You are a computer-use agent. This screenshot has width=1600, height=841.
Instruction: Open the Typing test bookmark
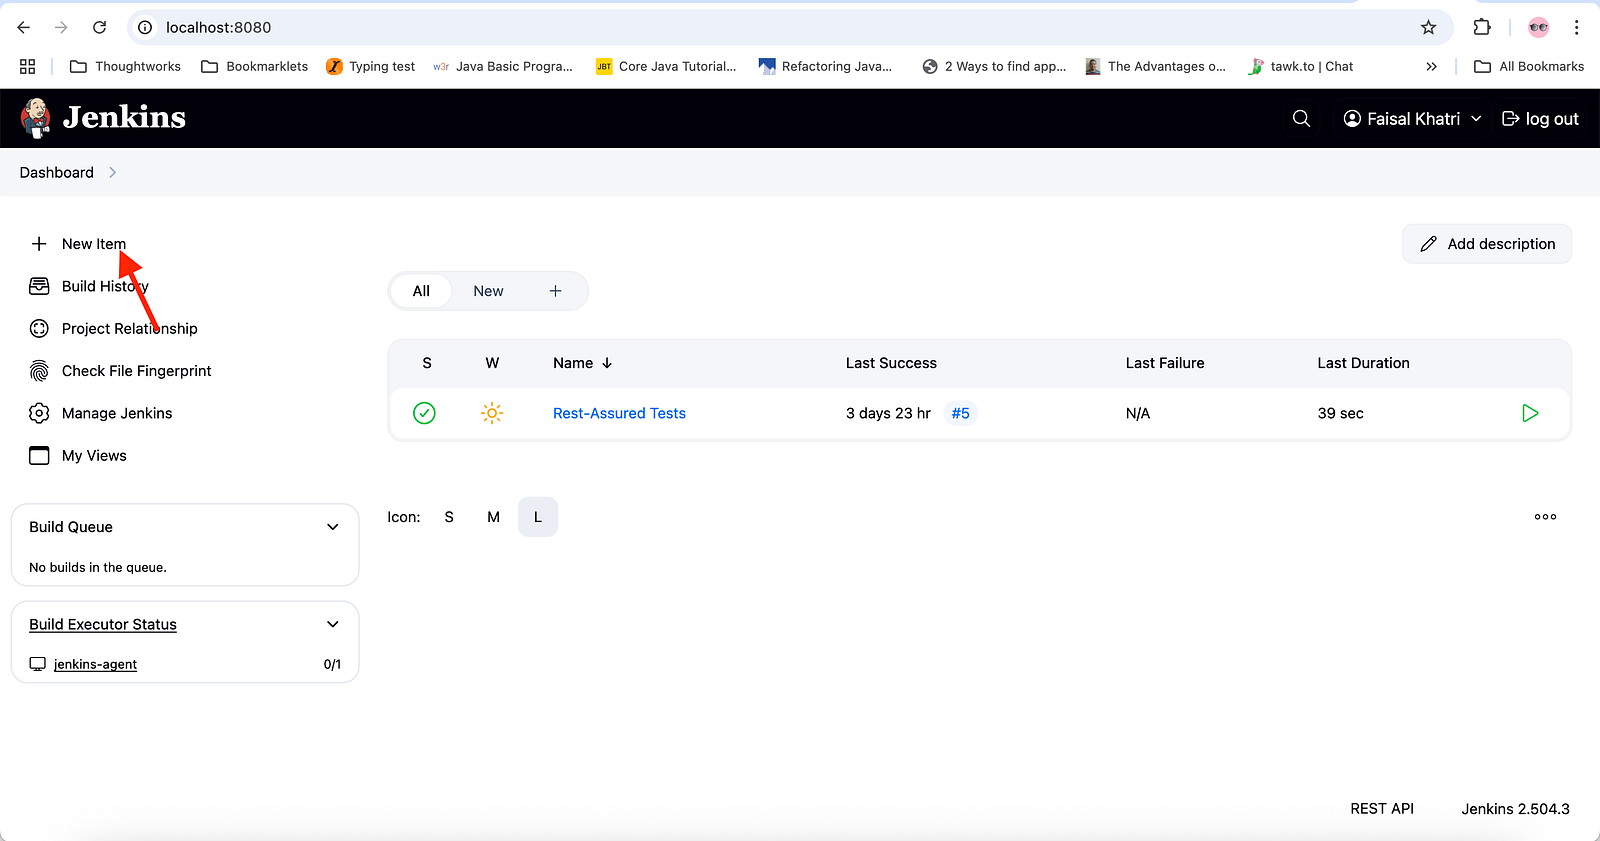pyautogui.click(x=370, y=66)
